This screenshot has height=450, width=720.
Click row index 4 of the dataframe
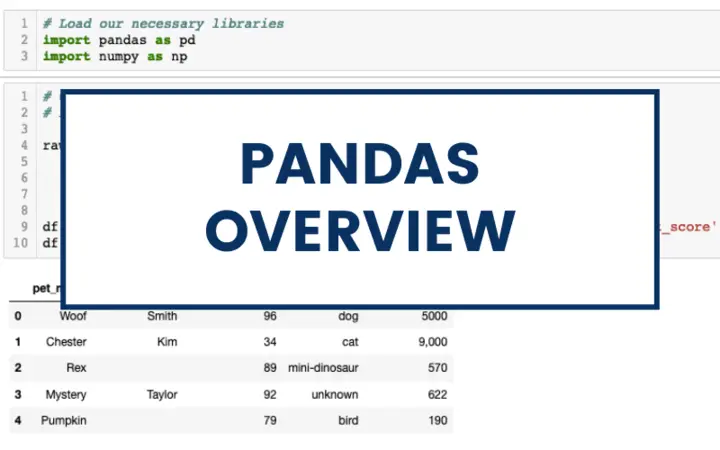coord(18,420)
